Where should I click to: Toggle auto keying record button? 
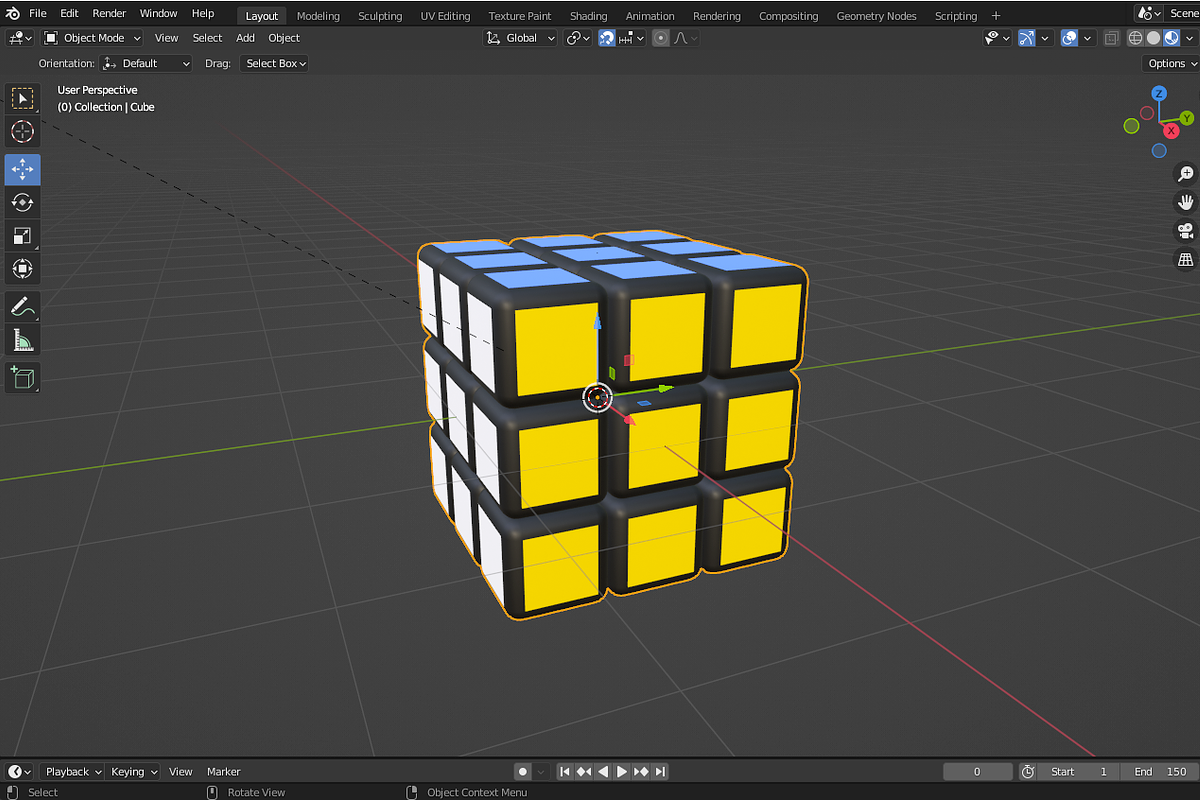point(522,772)
